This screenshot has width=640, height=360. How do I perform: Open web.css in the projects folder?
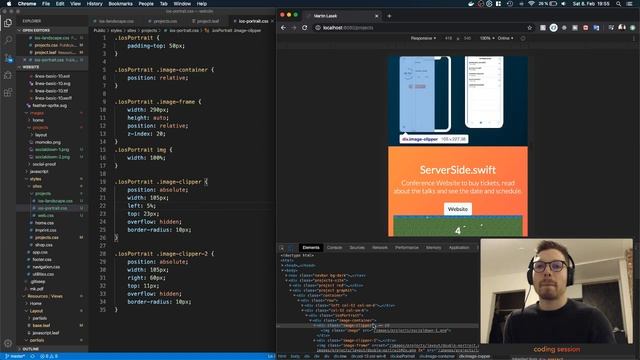click(x=45, y=216)
